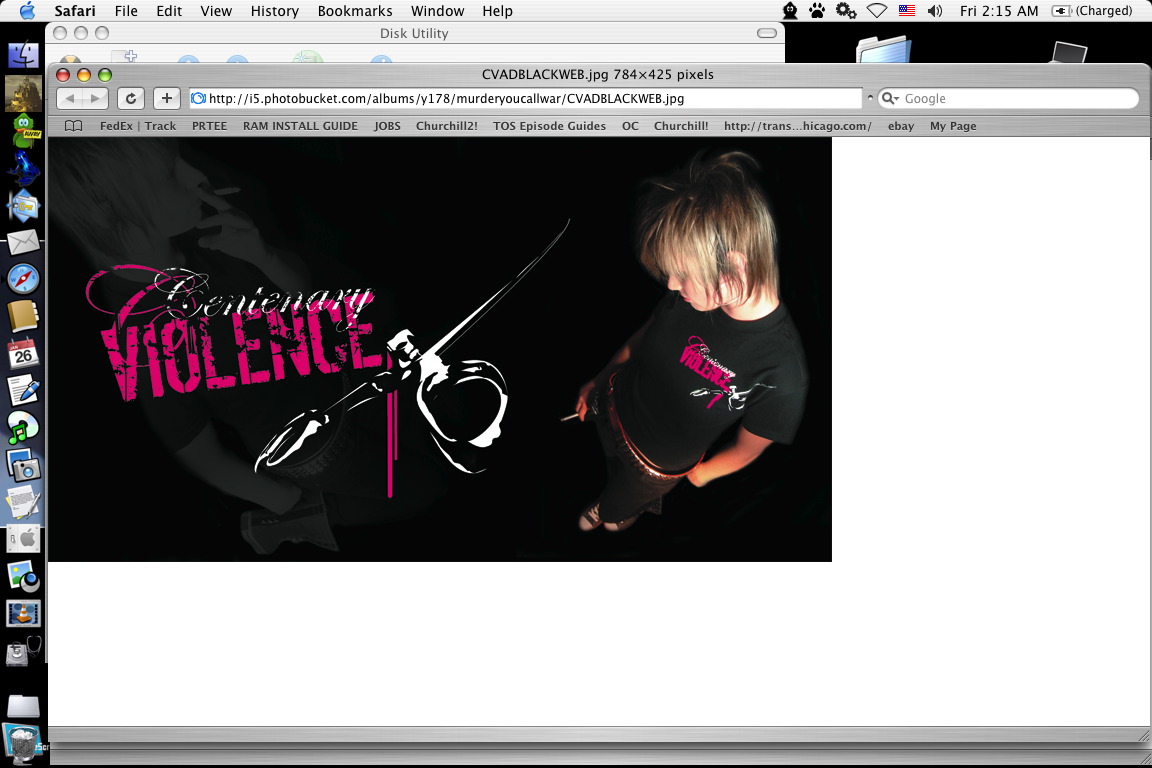
Task: Toggle the Disk Utility toolbar pill button
Action: 767,33
